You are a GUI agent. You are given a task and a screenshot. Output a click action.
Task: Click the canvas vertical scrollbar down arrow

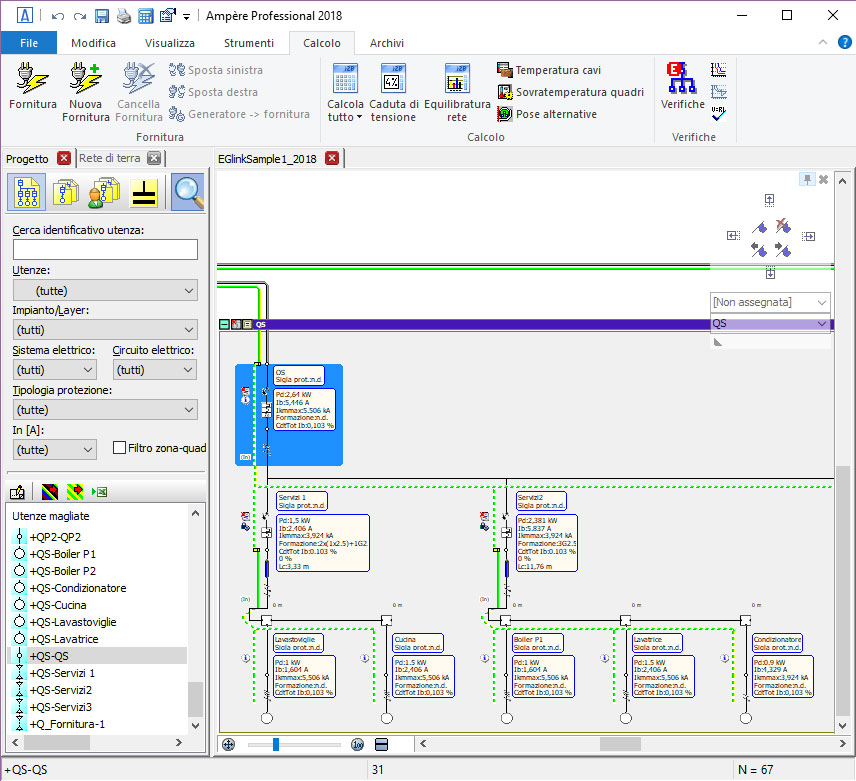point(842,725)
